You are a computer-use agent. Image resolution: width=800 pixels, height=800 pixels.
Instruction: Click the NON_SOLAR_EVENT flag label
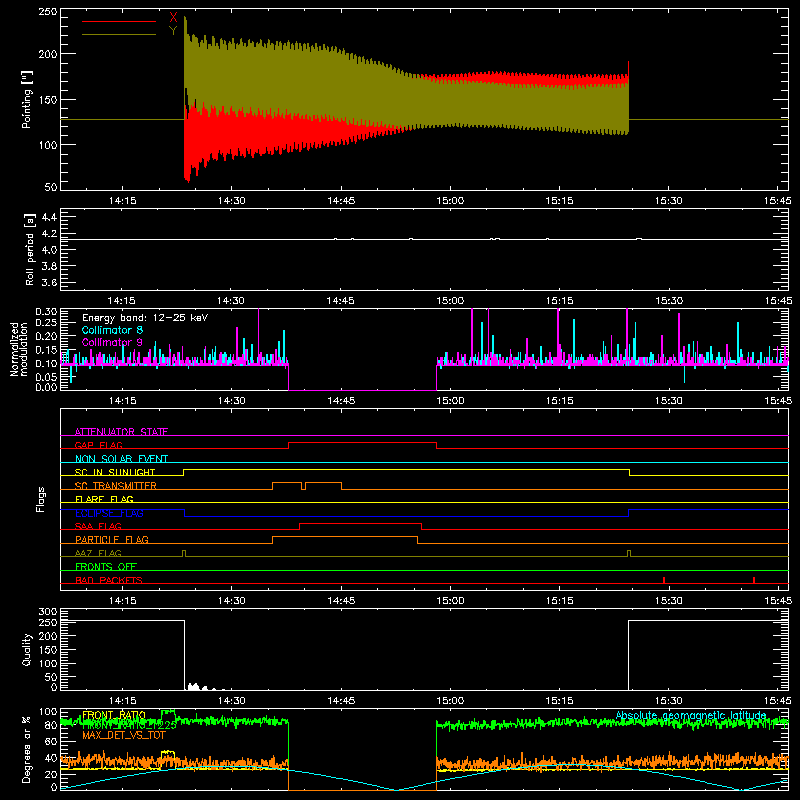coord(121,459)
